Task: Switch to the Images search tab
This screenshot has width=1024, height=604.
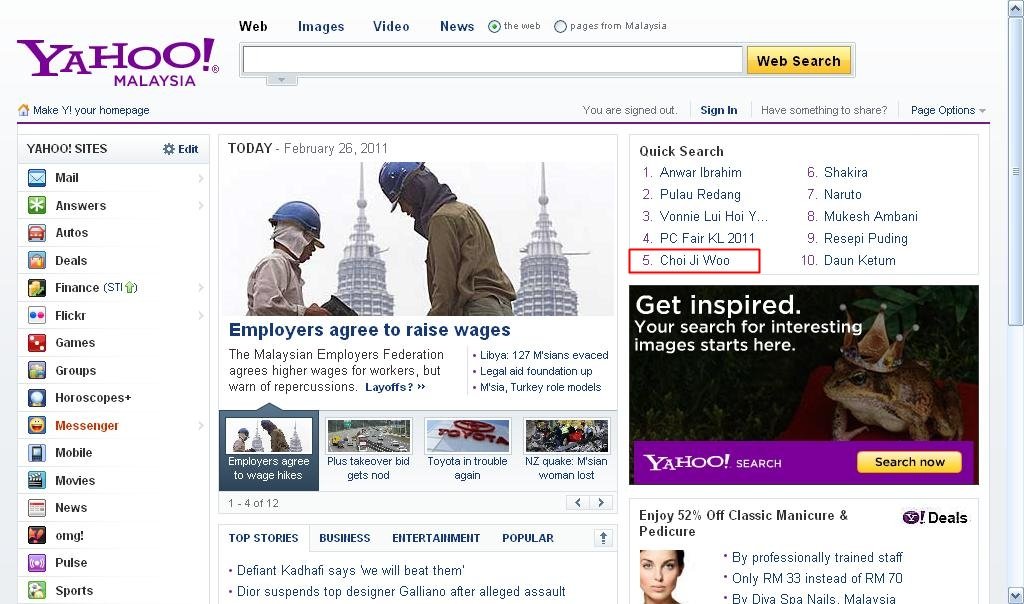Action: [x=321, y=26]
